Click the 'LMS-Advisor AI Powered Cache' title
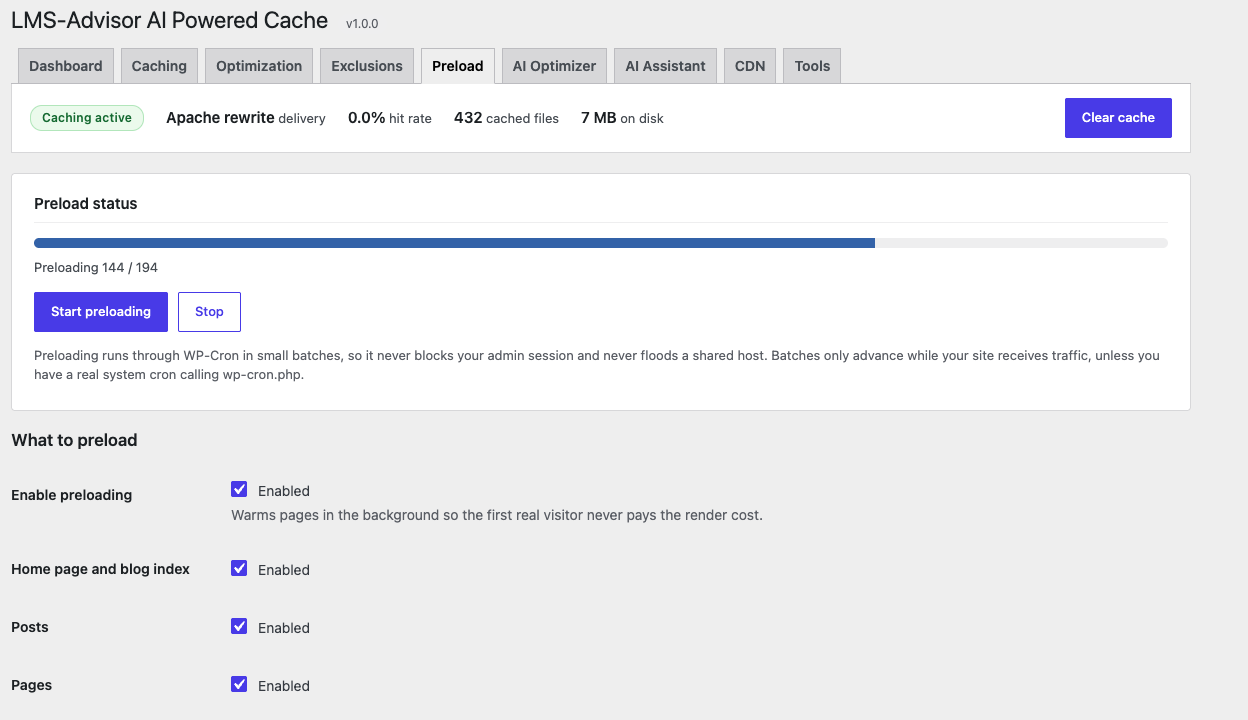The image size is (1248, 720). click(169, 20)
